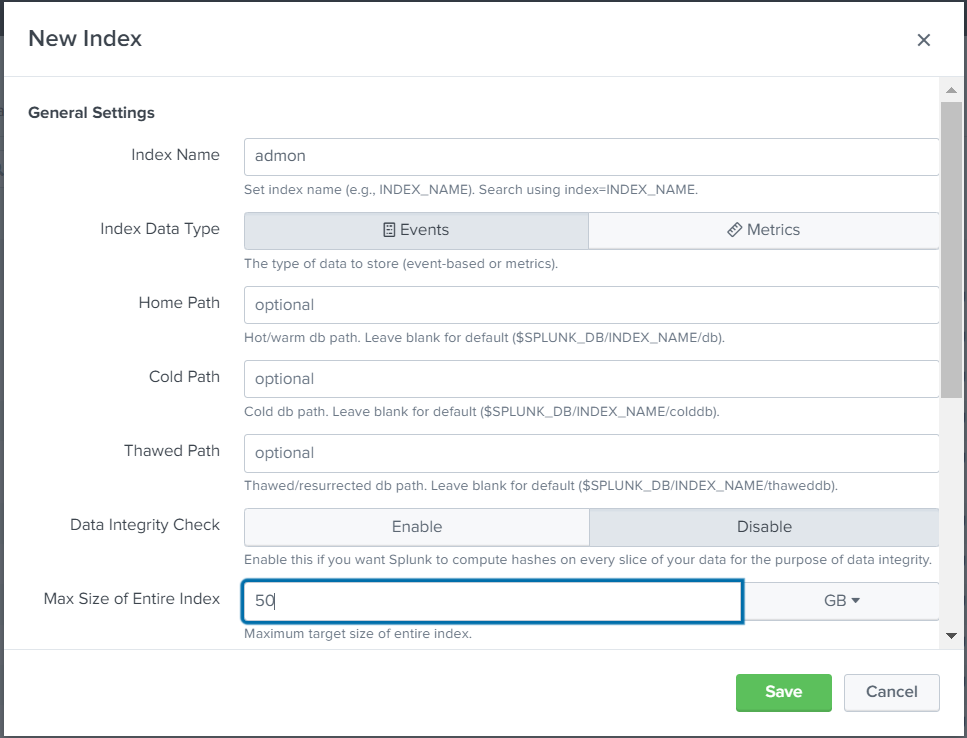This screenshot has width=967, height=738.
Task: Click the scrollbar track below the thumb
Action: pos(951,510)
